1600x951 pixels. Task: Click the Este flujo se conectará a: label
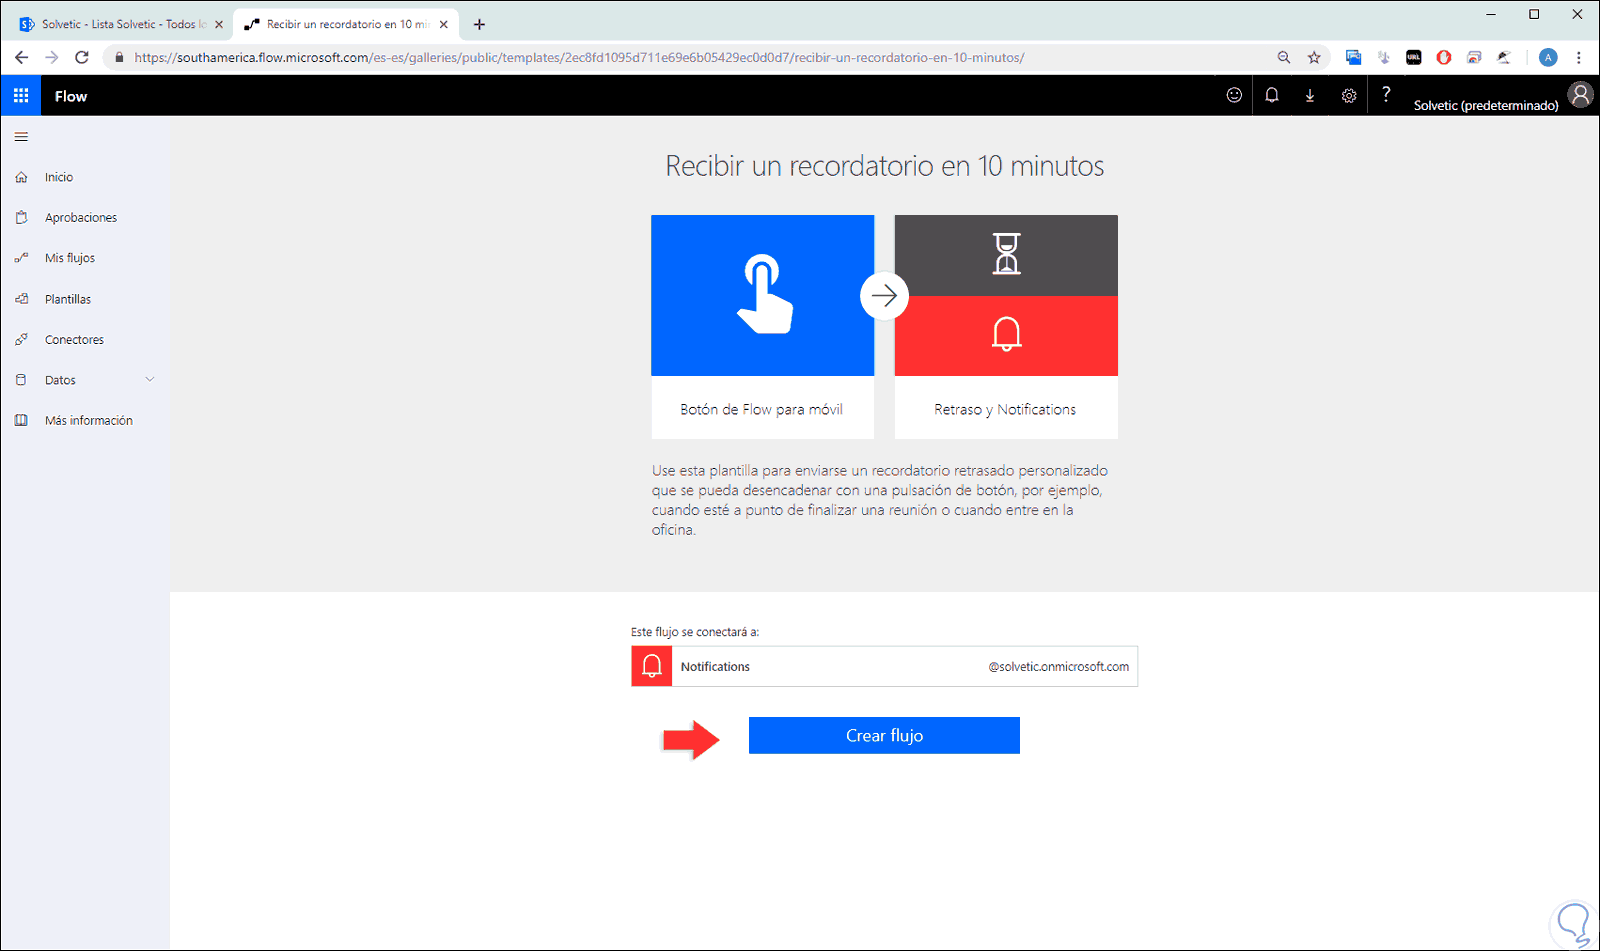(x=695, y=632)
